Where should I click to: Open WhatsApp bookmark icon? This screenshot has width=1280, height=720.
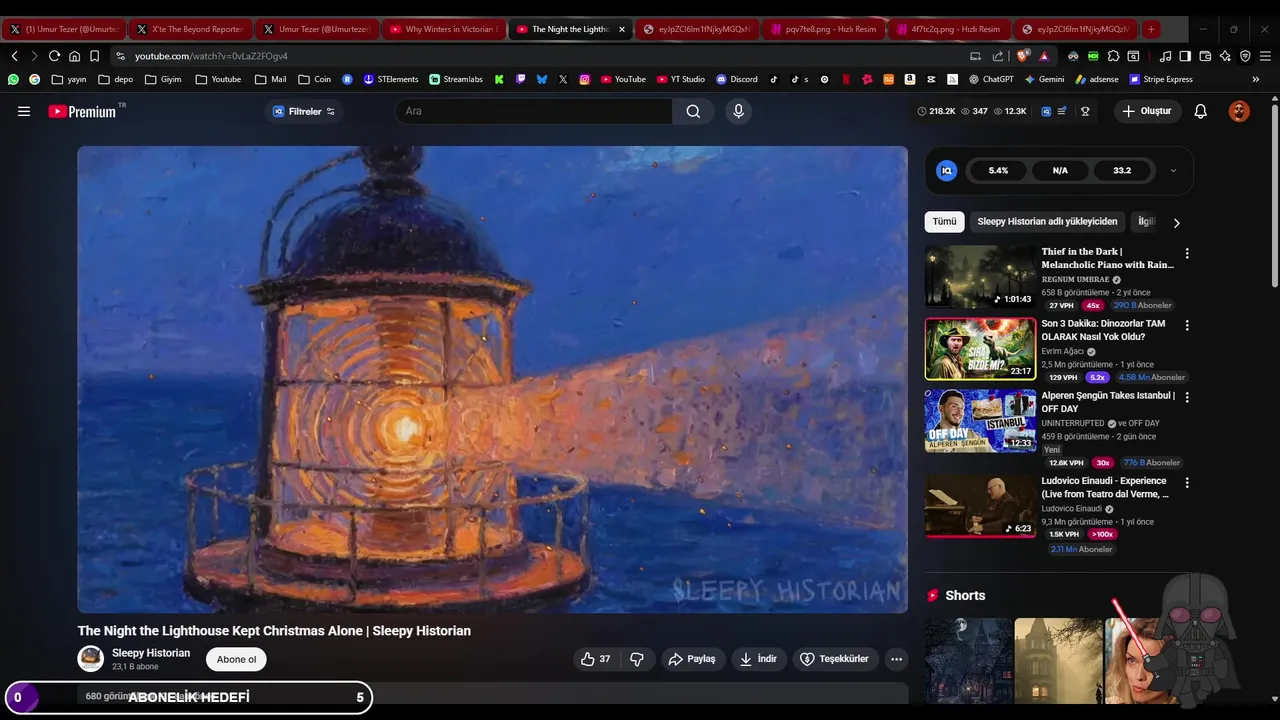pos(14,79)
